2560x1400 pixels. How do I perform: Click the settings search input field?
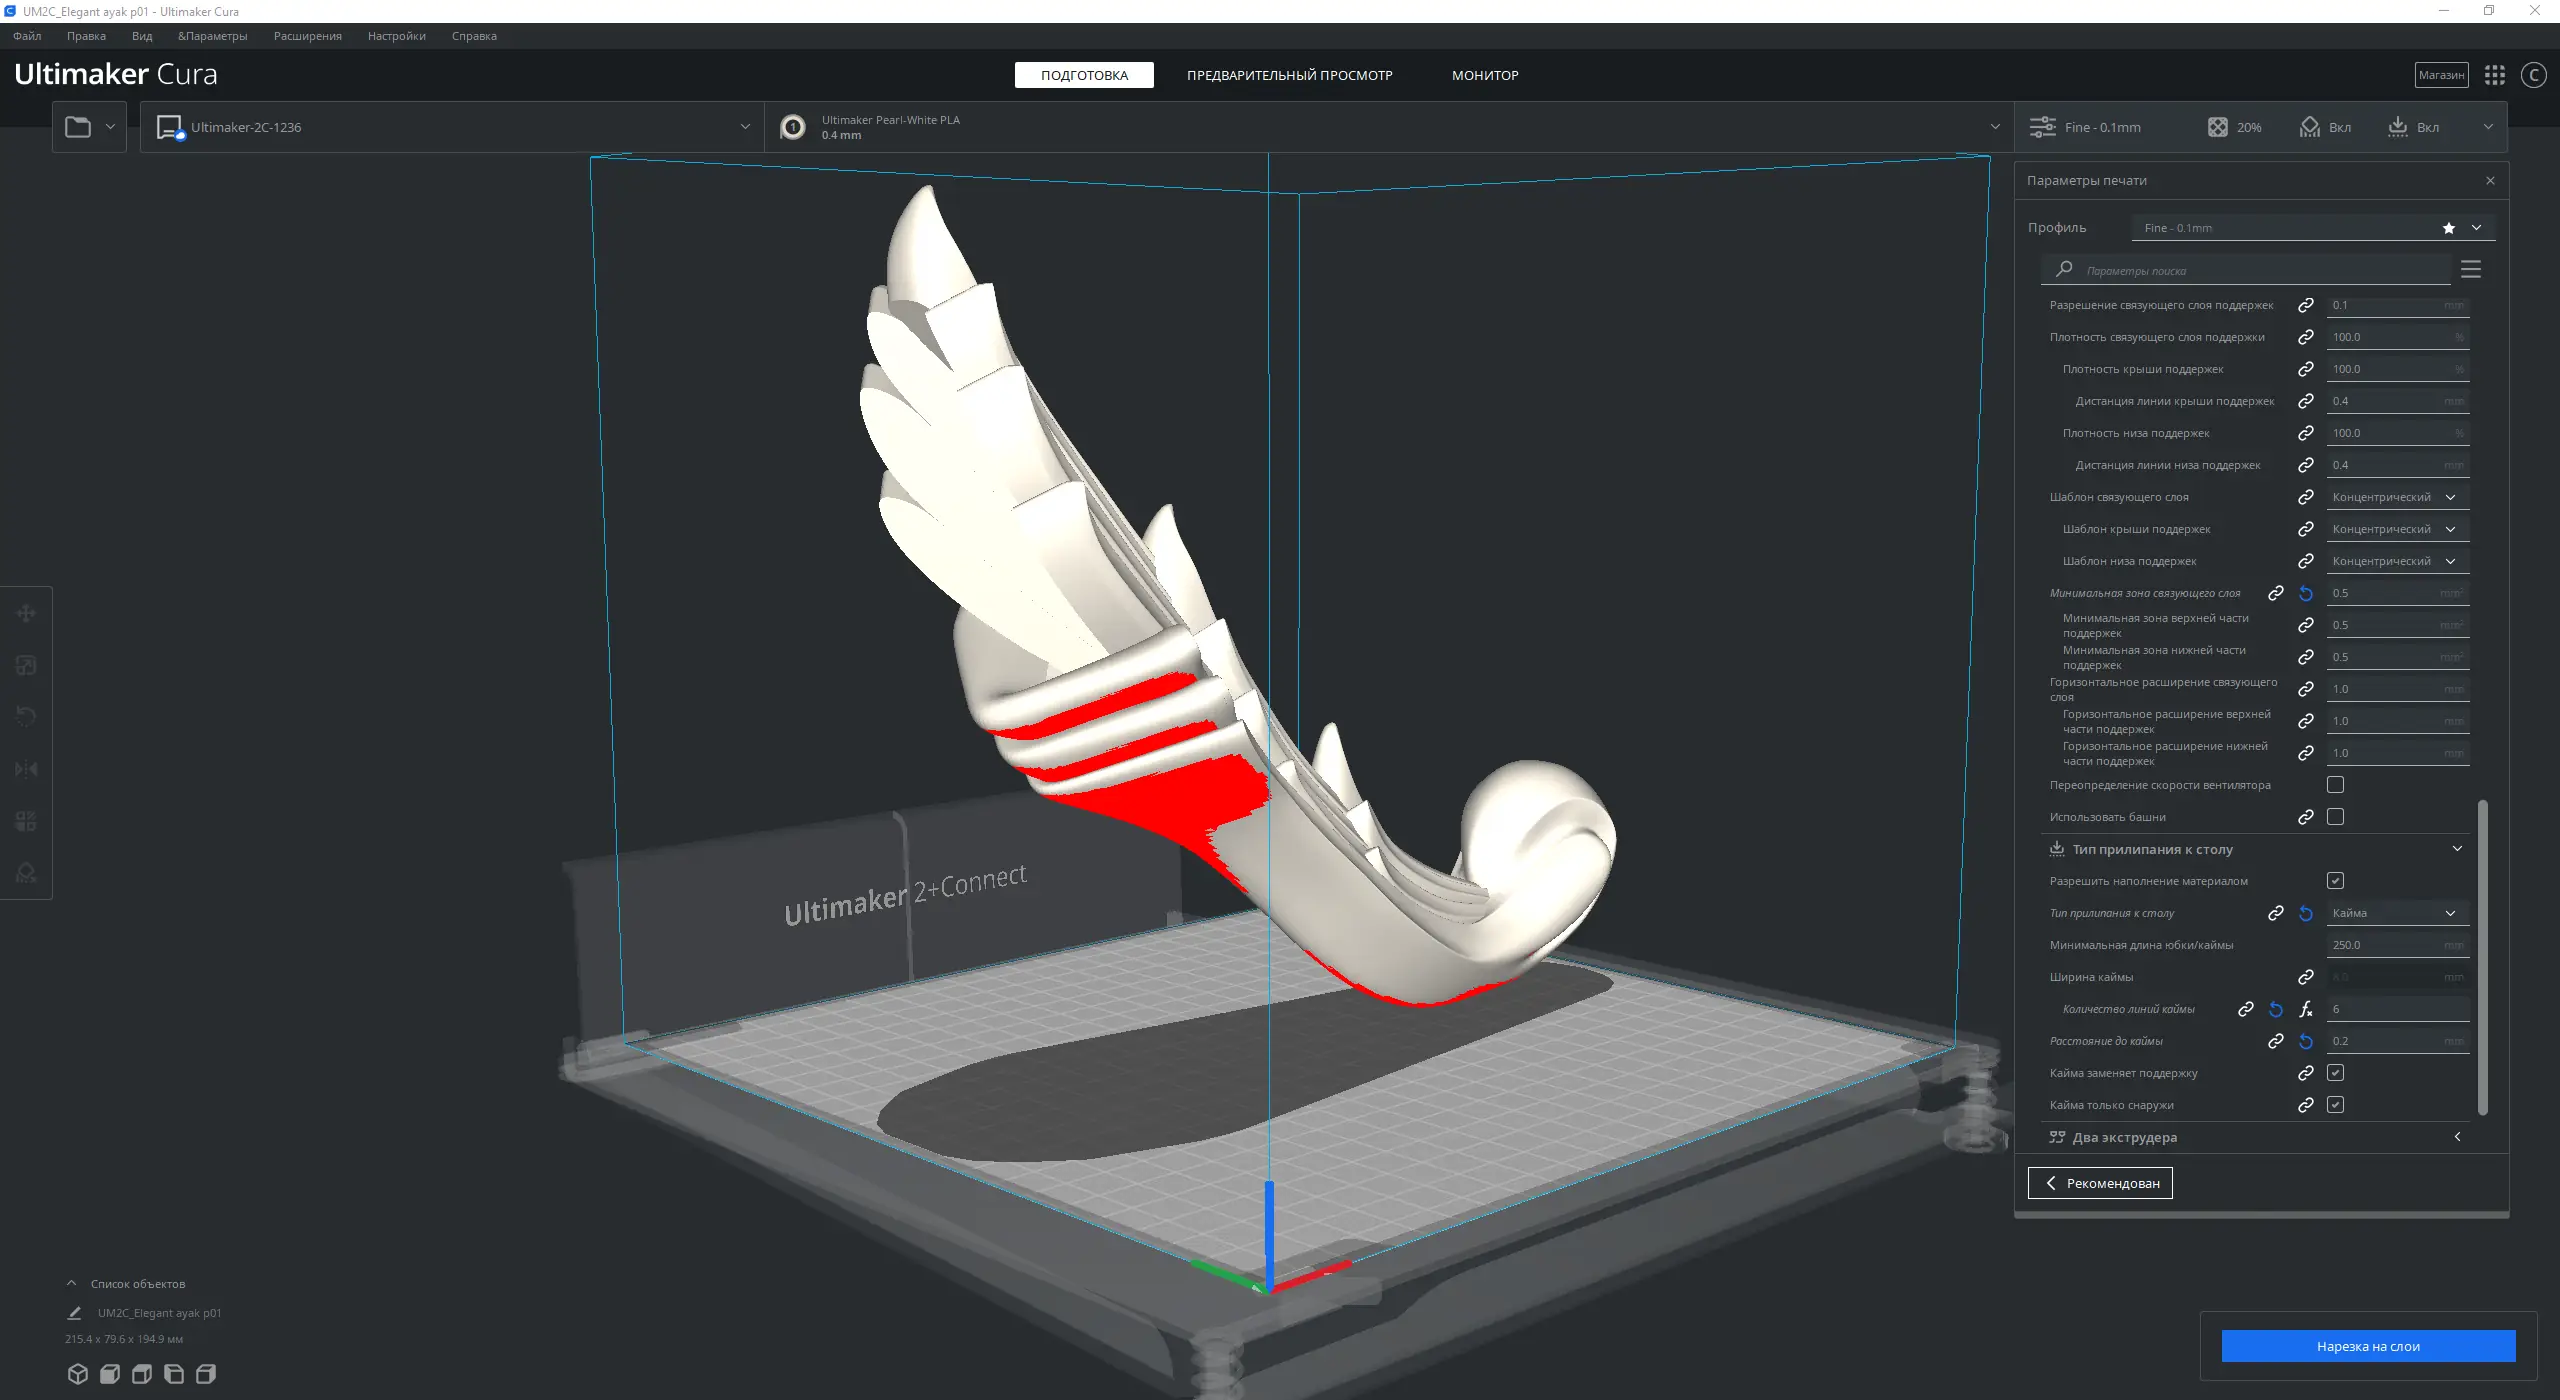[2260, 271]
